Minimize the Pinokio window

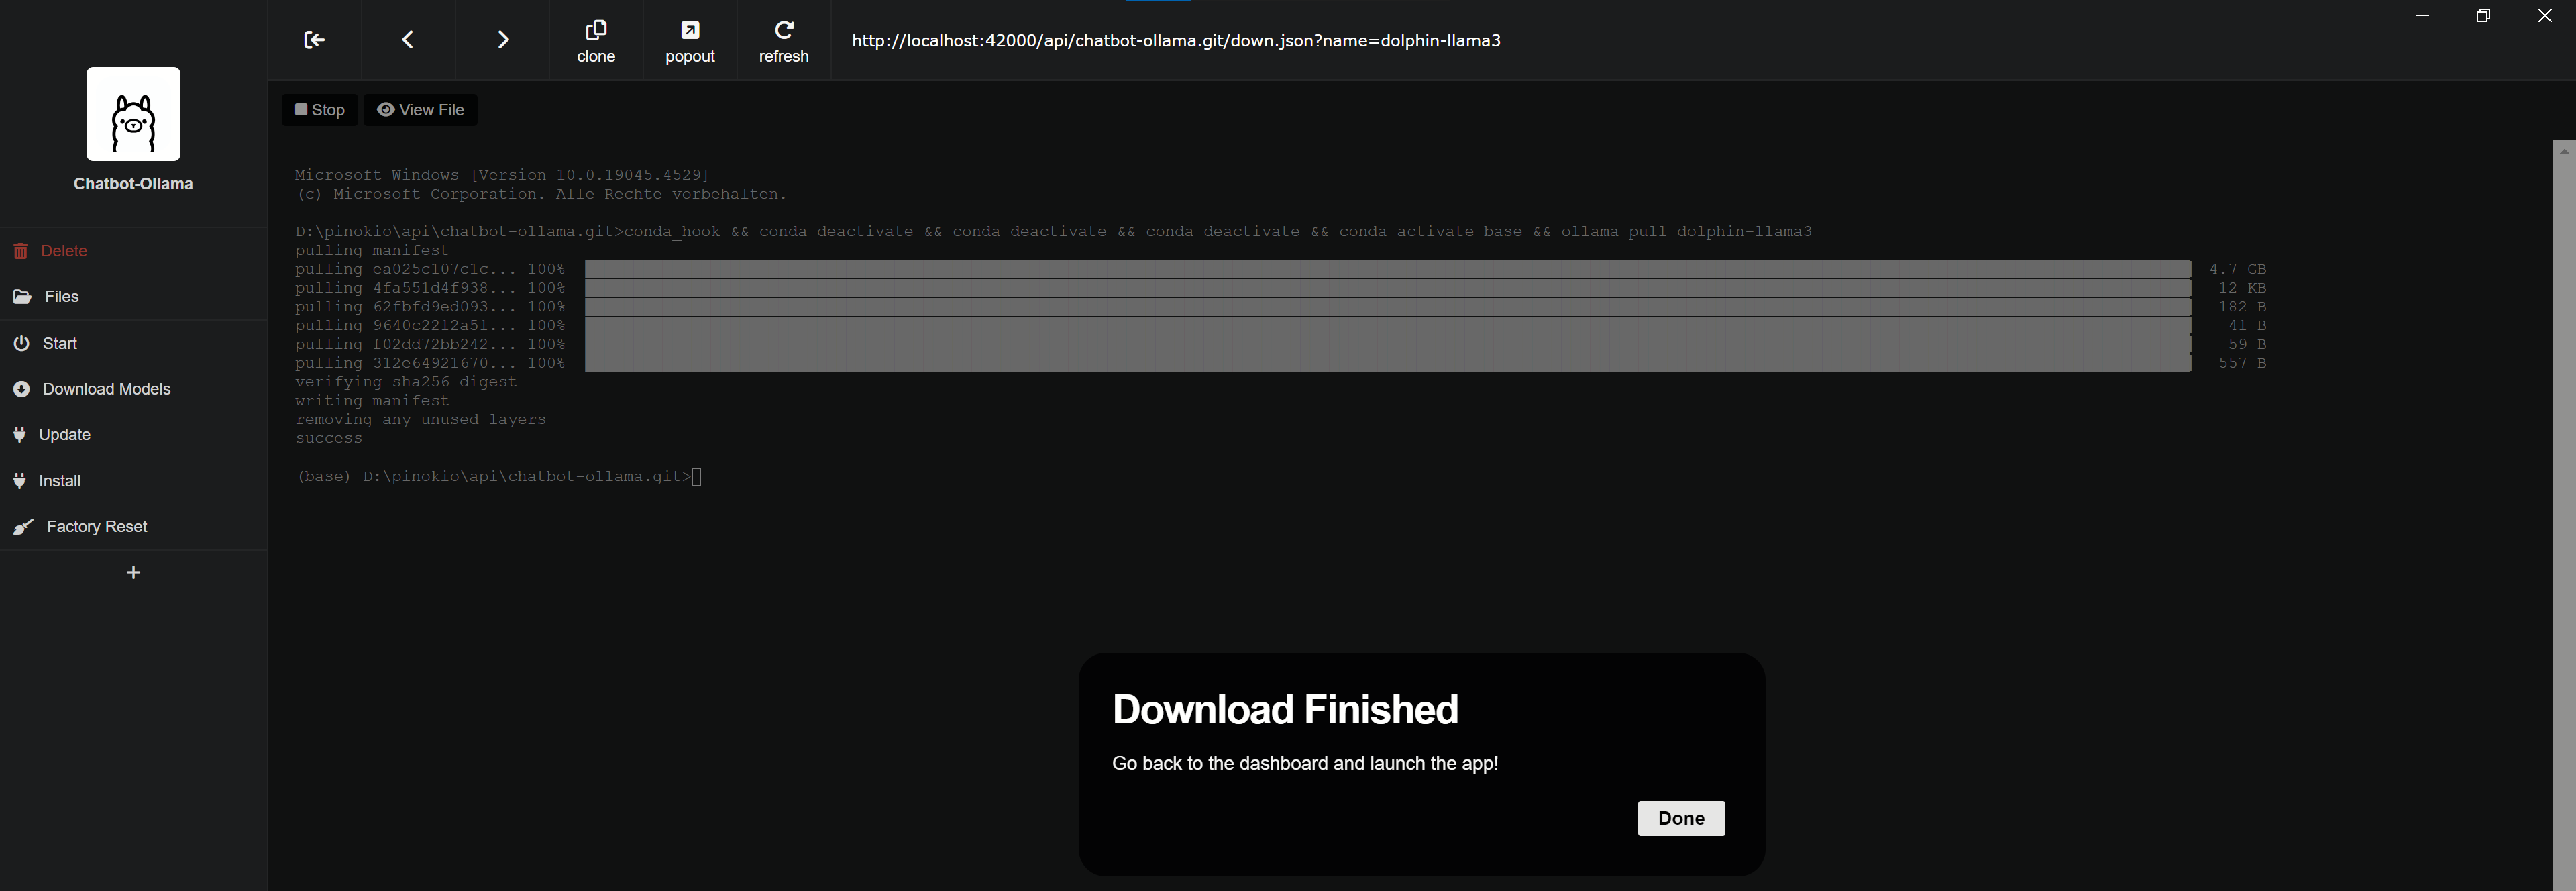click(x=2422, y=15)
